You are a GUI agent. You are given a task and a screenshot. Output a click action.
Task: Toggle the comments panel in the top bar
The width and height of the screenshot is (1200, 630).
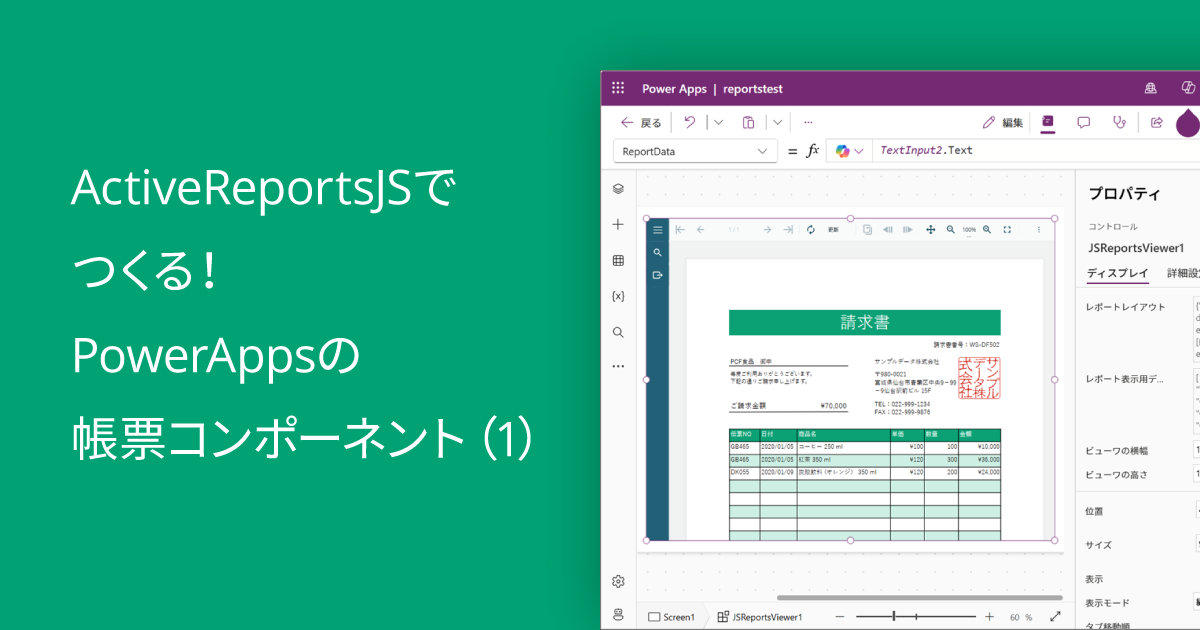pyautogui.click(x=1082, y=122)
